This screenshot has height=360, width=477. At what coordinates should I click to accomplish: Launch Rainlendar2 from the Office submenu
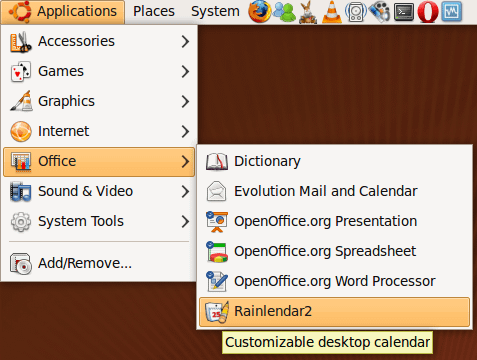click(x=334, y=312)
